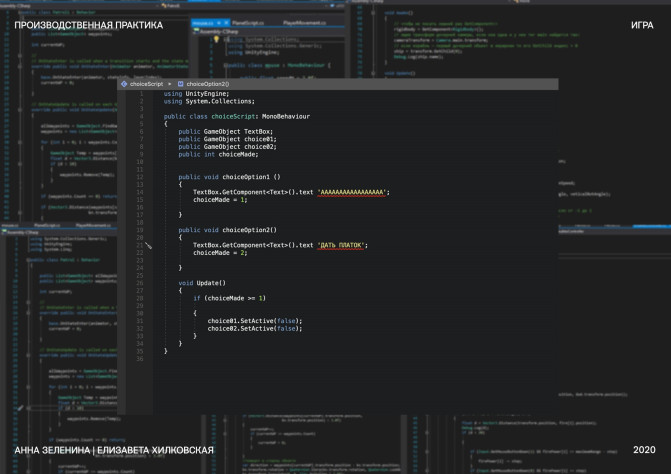Click the year 2020 label
Image resolution: width=671 pixels, height=474 pixels.
click(644, 451)
